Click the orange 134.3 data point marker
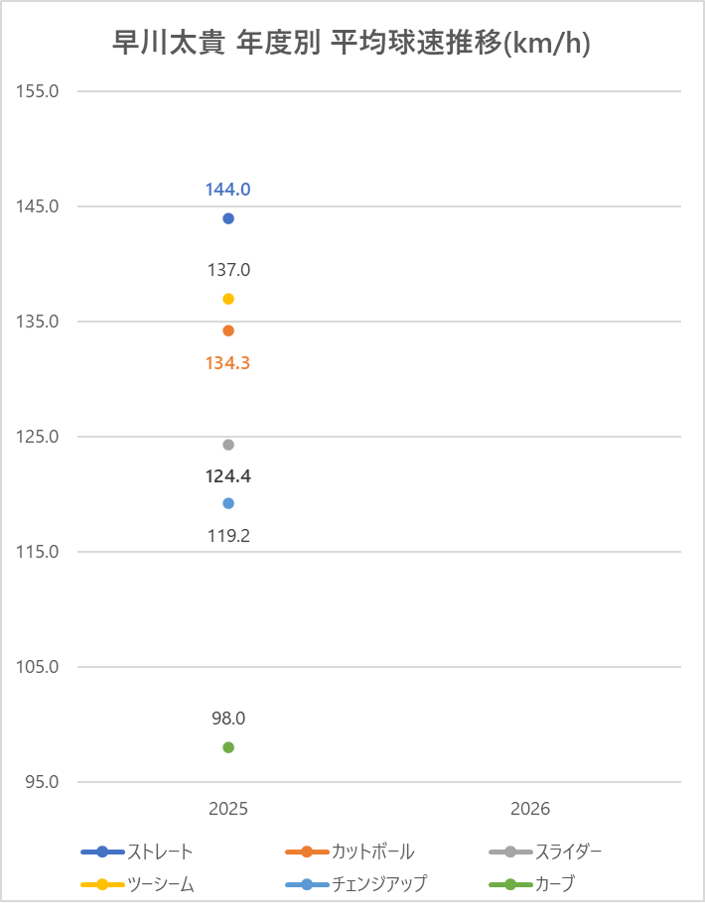Screen dimensions: 705x903 point(228,330)
